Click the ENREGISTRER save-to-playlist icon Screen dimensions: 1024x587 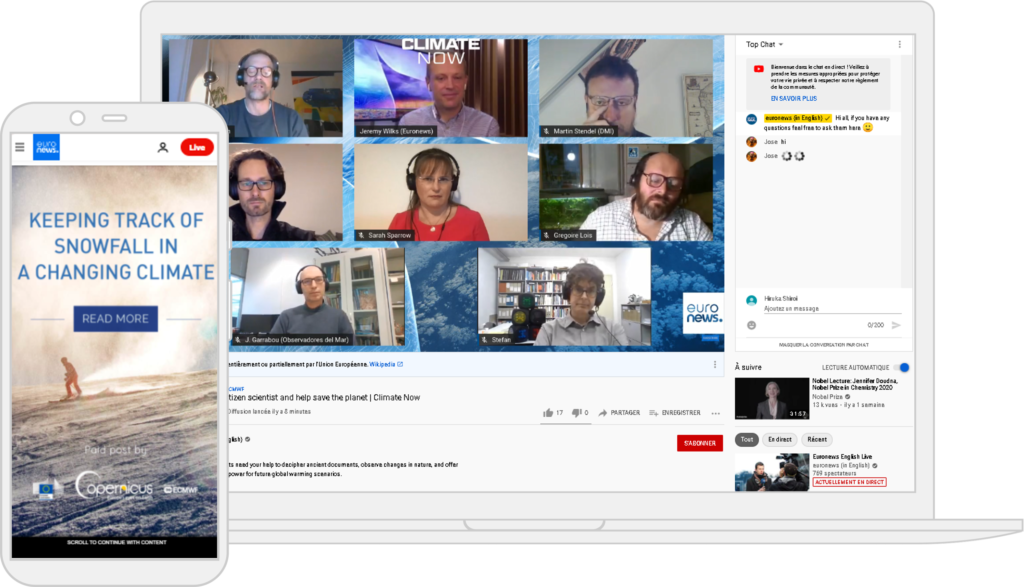(654, 412)
